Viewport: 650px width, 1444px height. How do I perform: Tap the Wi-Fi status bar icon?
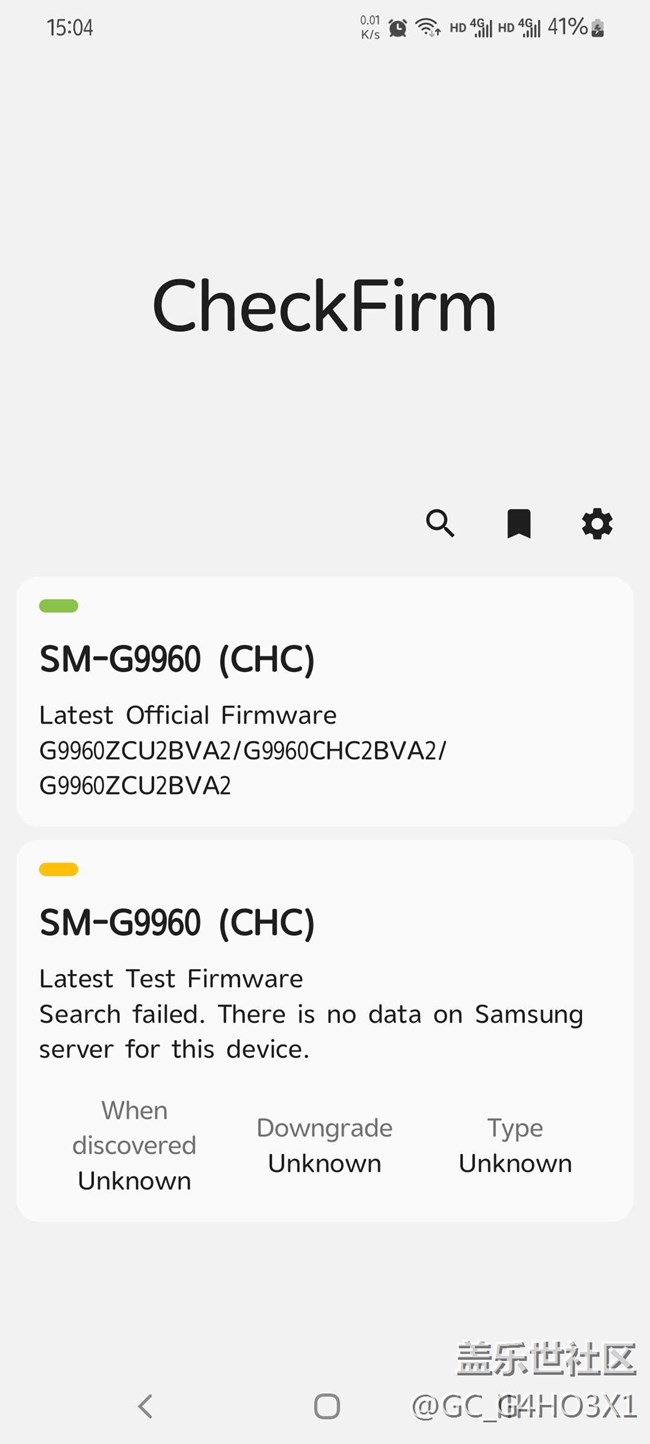click(428, 28)
